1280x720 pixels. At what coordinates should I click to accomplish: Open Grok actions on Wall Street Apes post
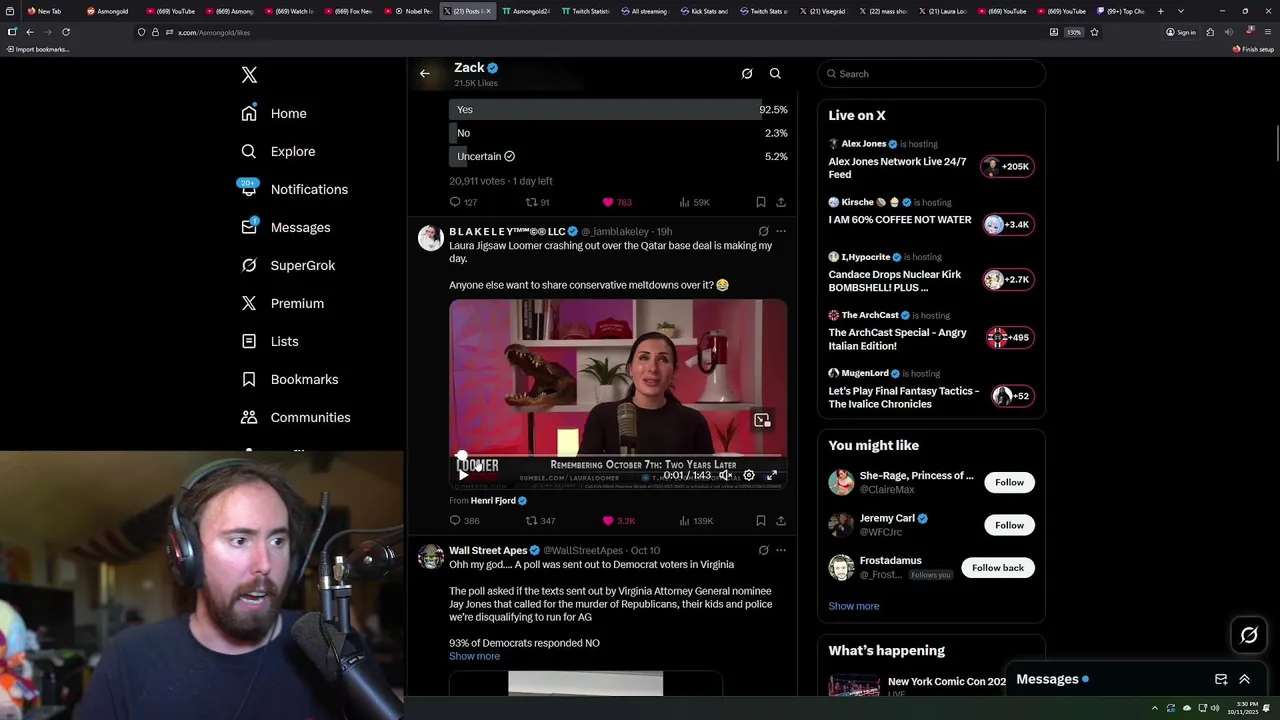point(763,550)
